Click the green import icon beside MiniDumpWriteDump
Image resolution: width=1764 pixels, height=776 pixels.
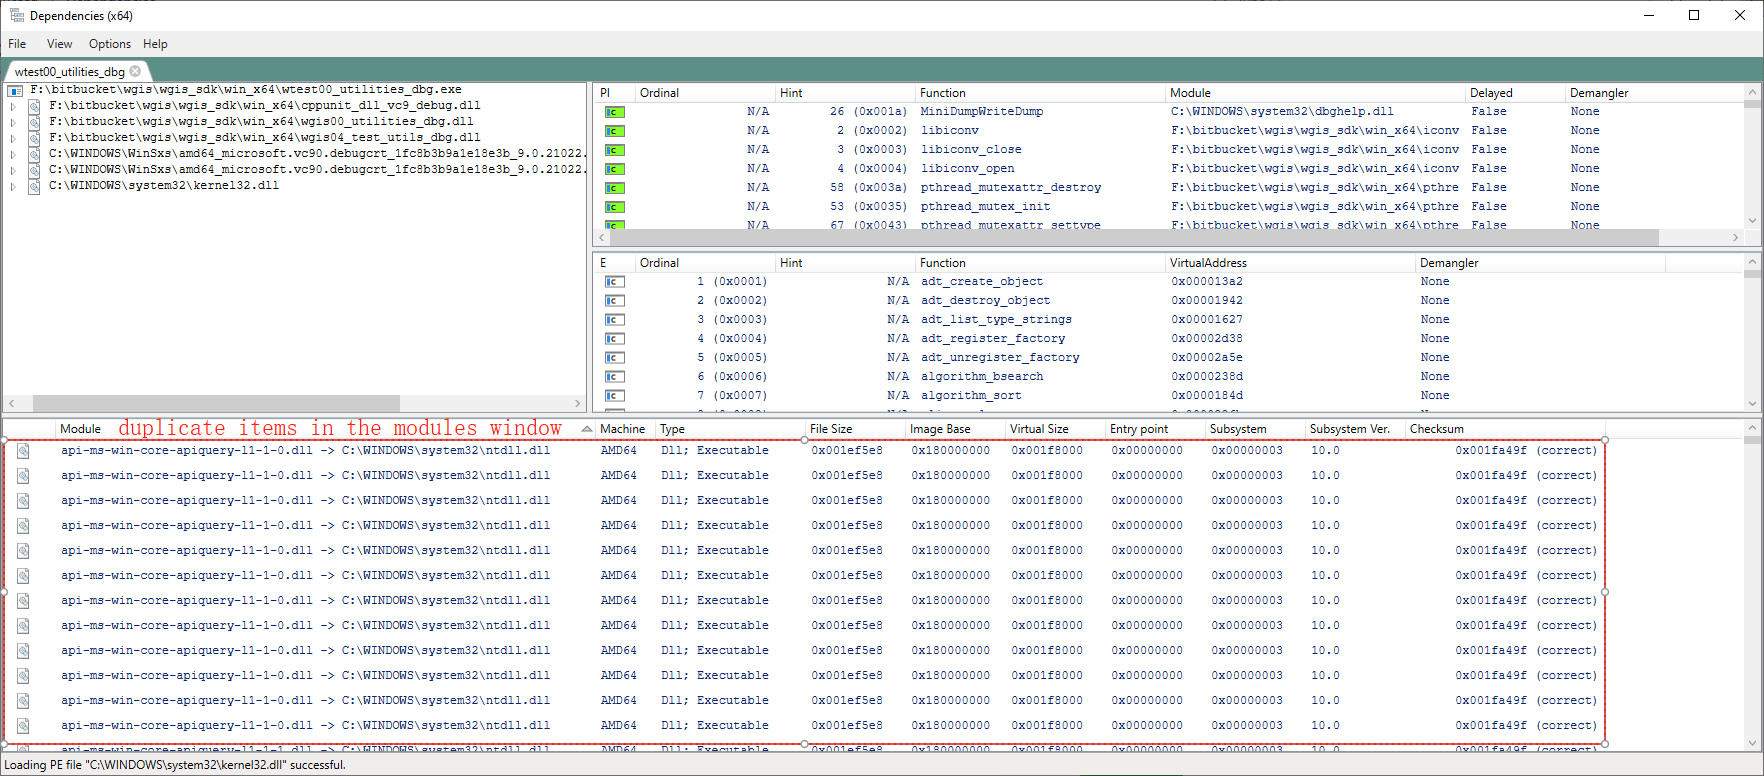click(x=614, y=112)
